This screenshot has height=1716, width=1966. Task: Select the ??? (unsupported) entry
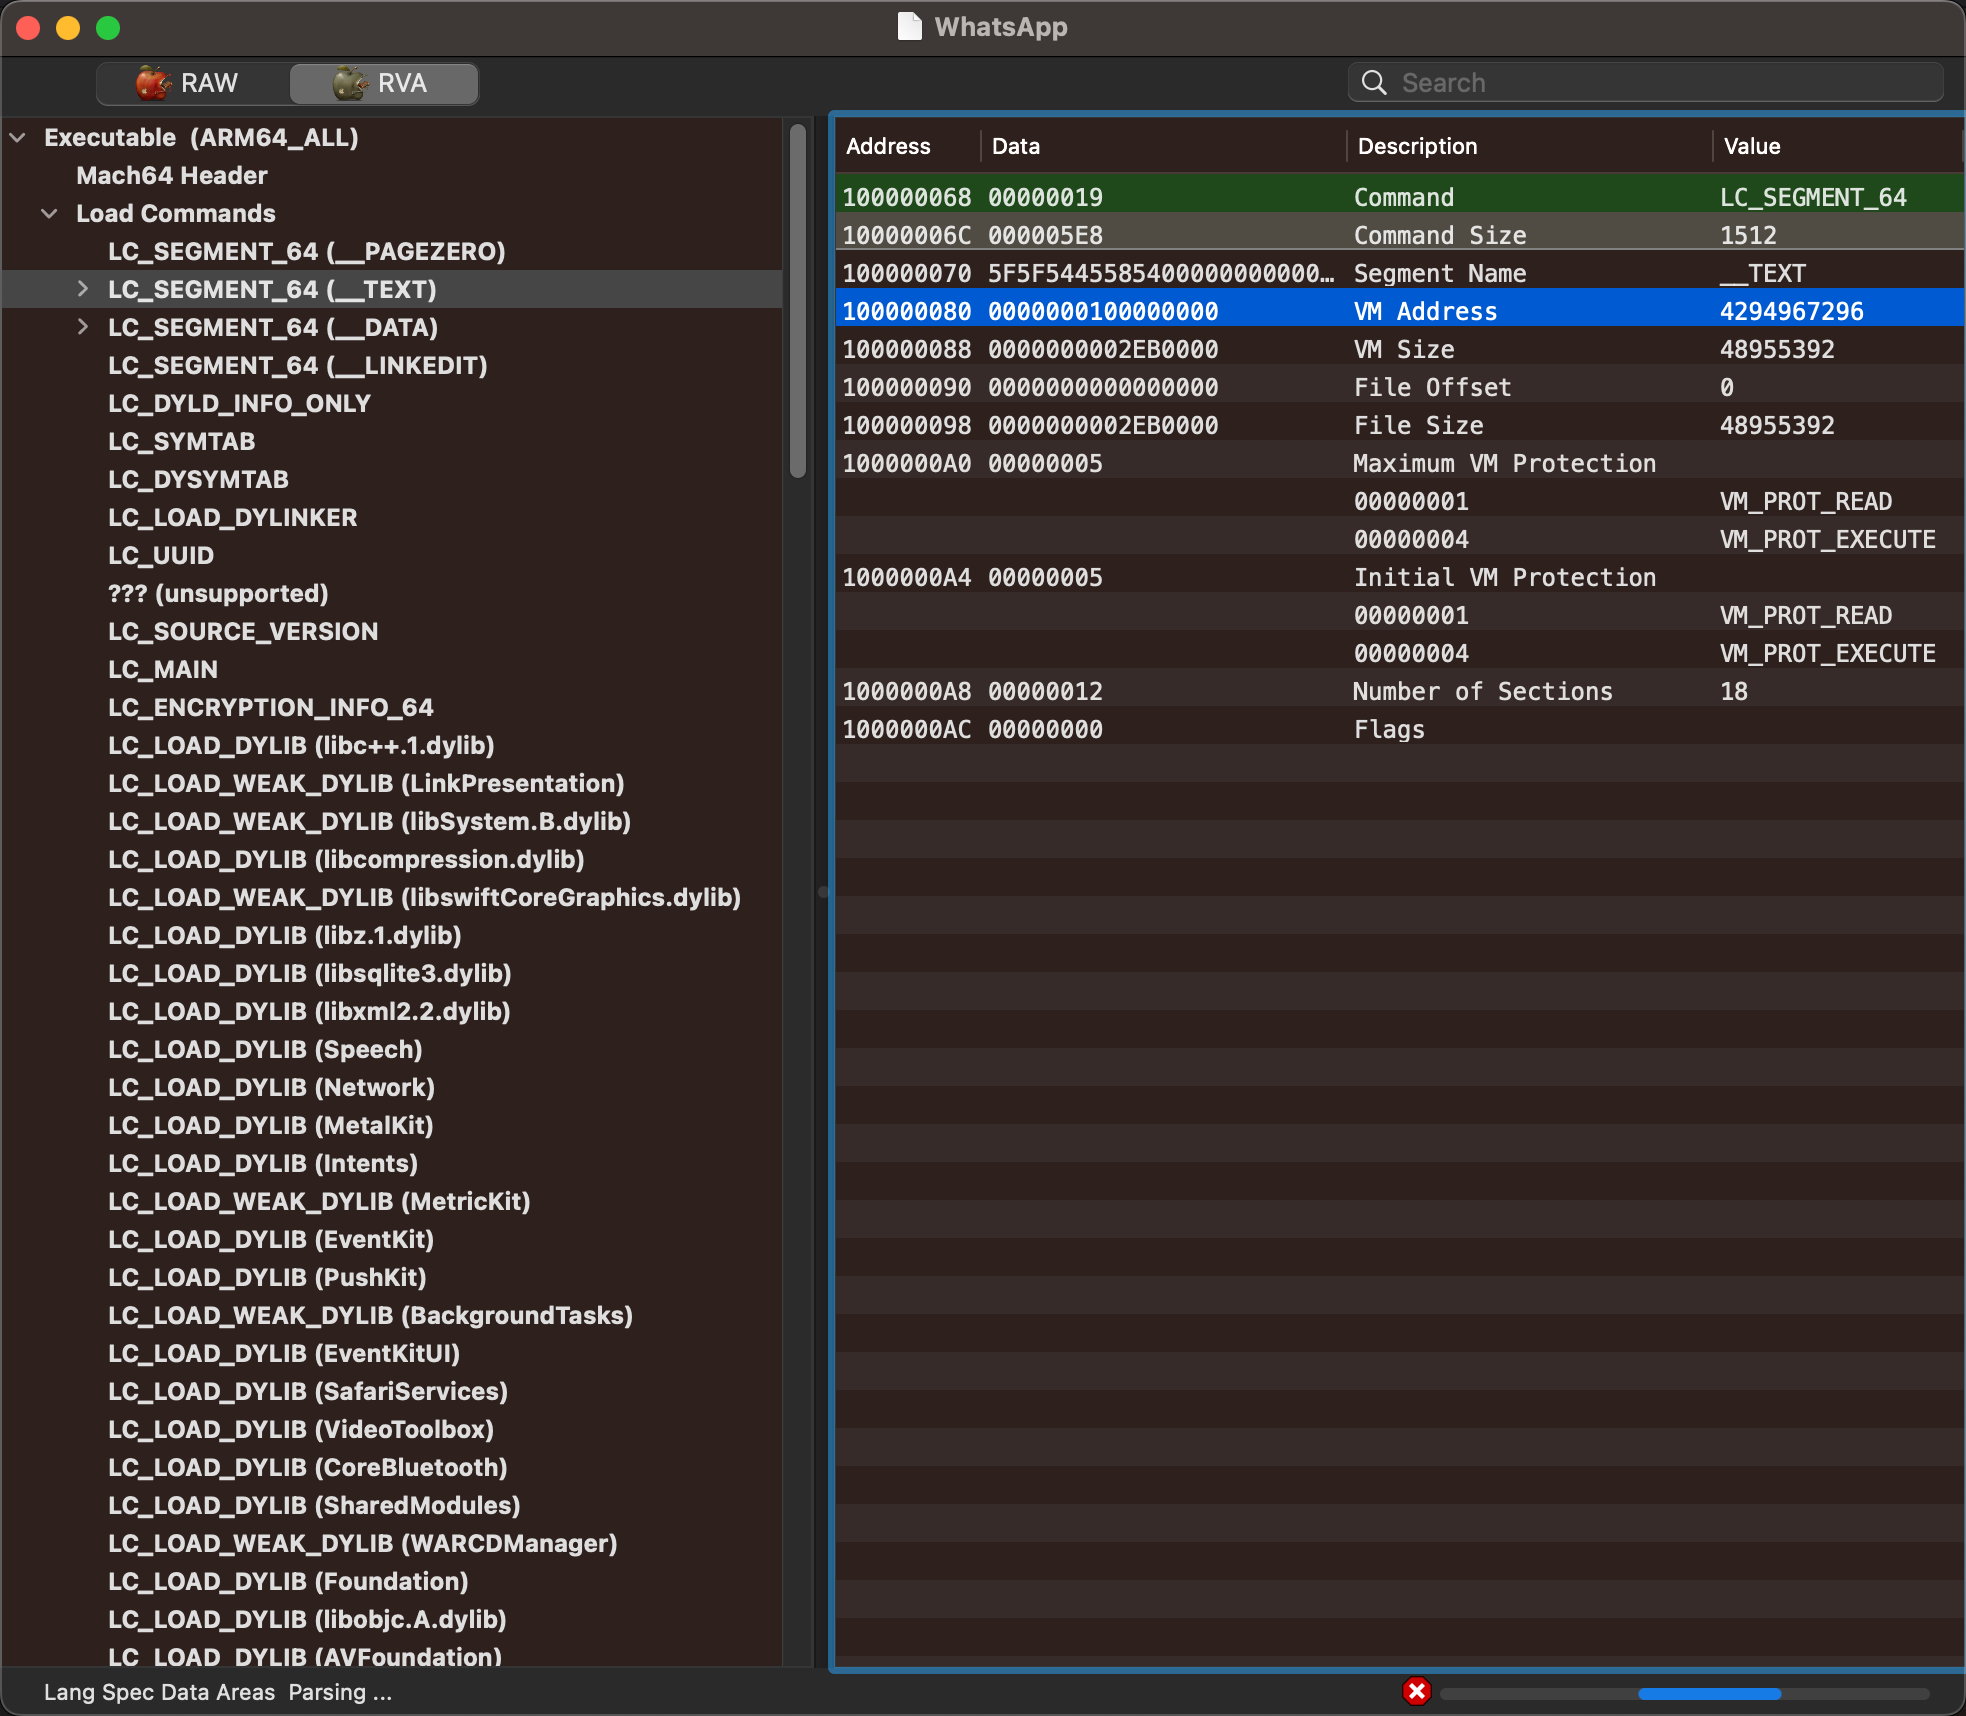point(219,593)
